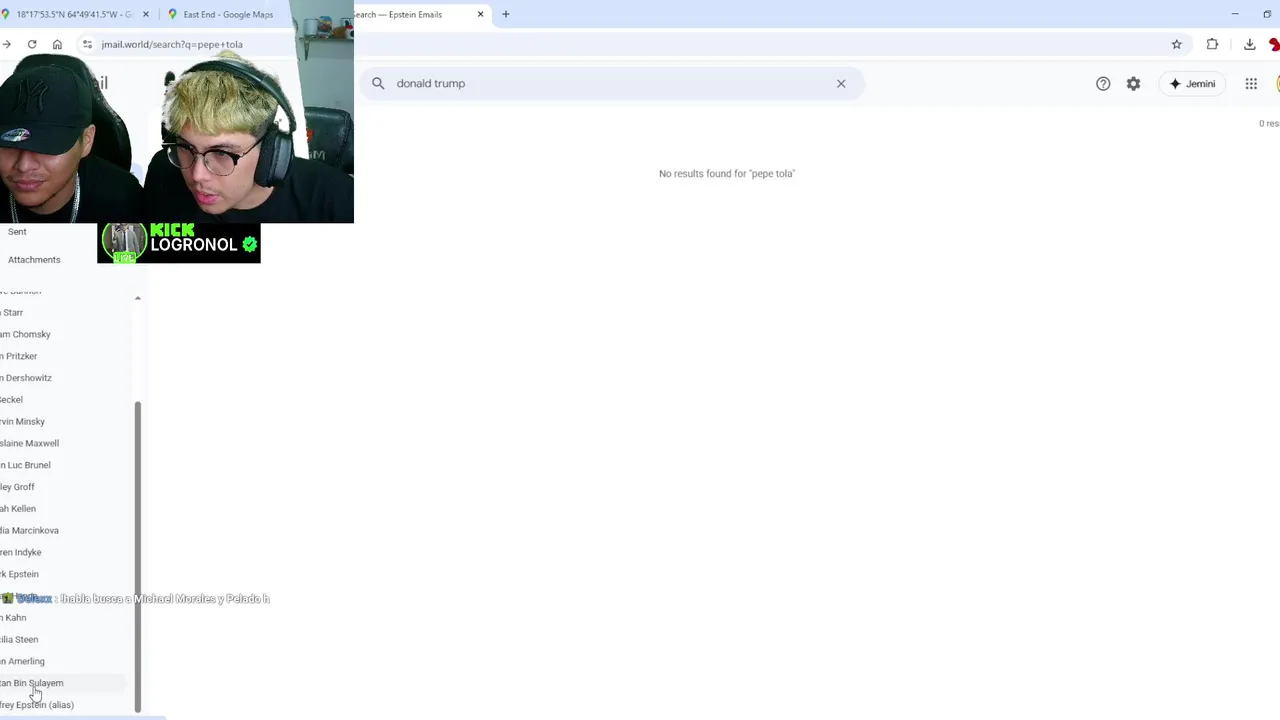Image resolution: width=1280 pixels, height=720 pixels.
Task: Select the Kellen contact in sidebar
Action: 18,510
